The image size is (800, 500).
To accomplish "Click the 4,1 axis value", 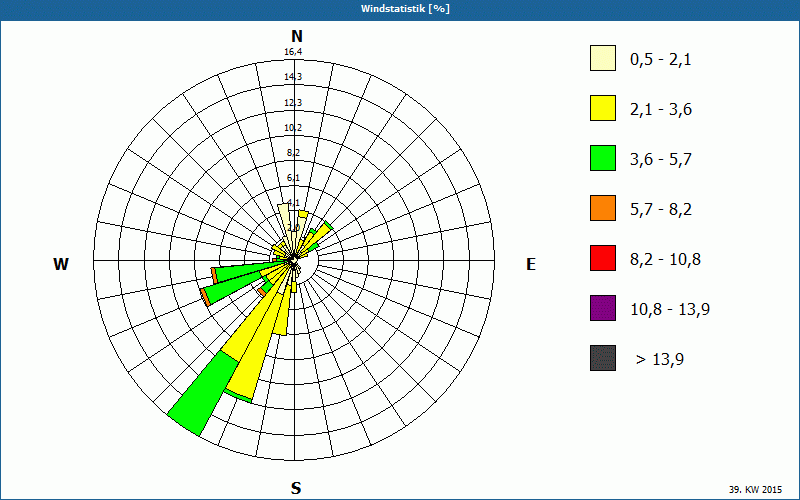I will pos(293,203).
